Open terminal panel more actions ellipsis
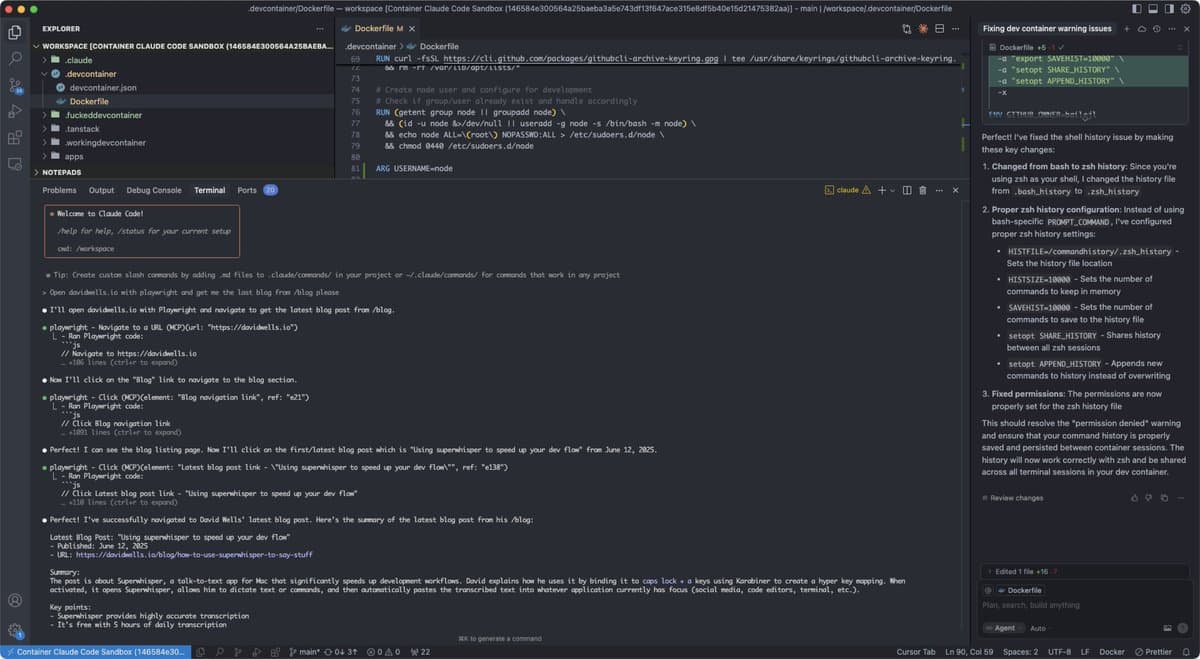 coord(939,190)
